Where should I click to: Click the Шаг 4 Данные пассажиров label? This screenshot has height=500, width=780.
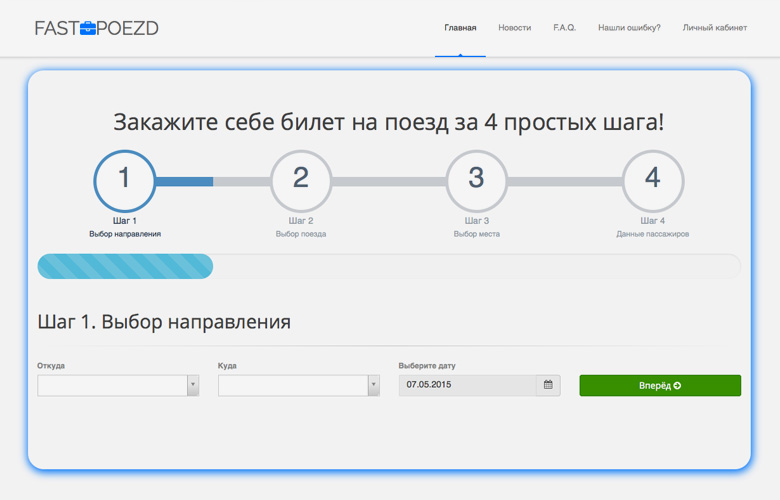652,227
